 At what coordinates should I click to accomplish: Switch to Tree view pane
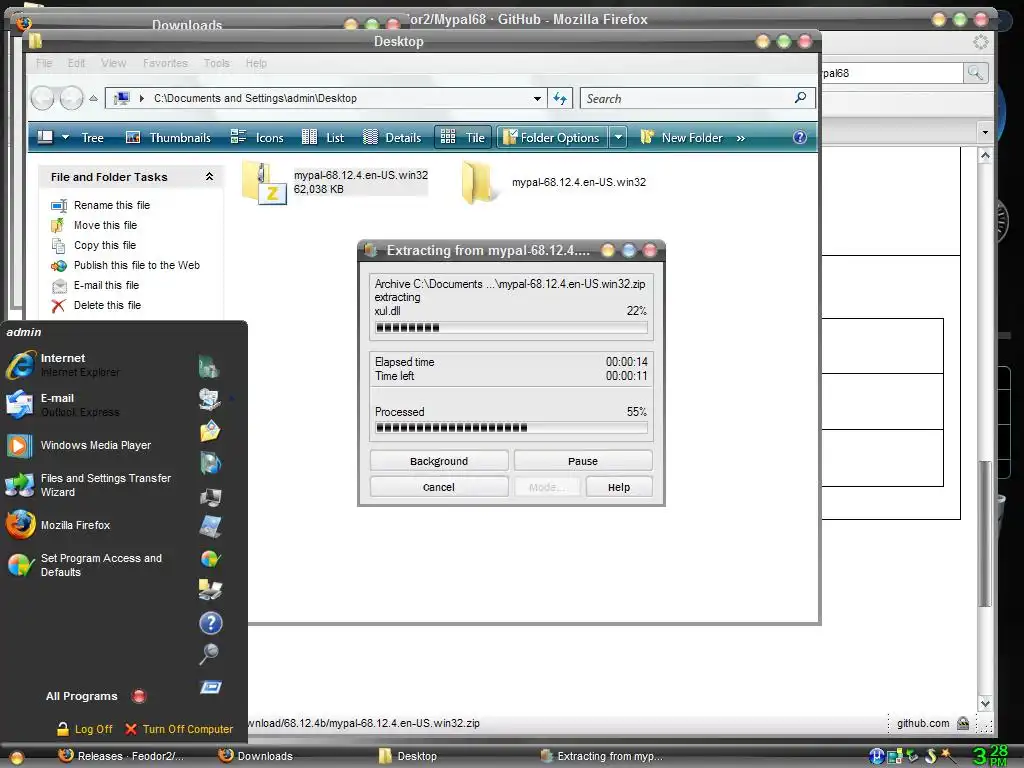click(92, 138)
